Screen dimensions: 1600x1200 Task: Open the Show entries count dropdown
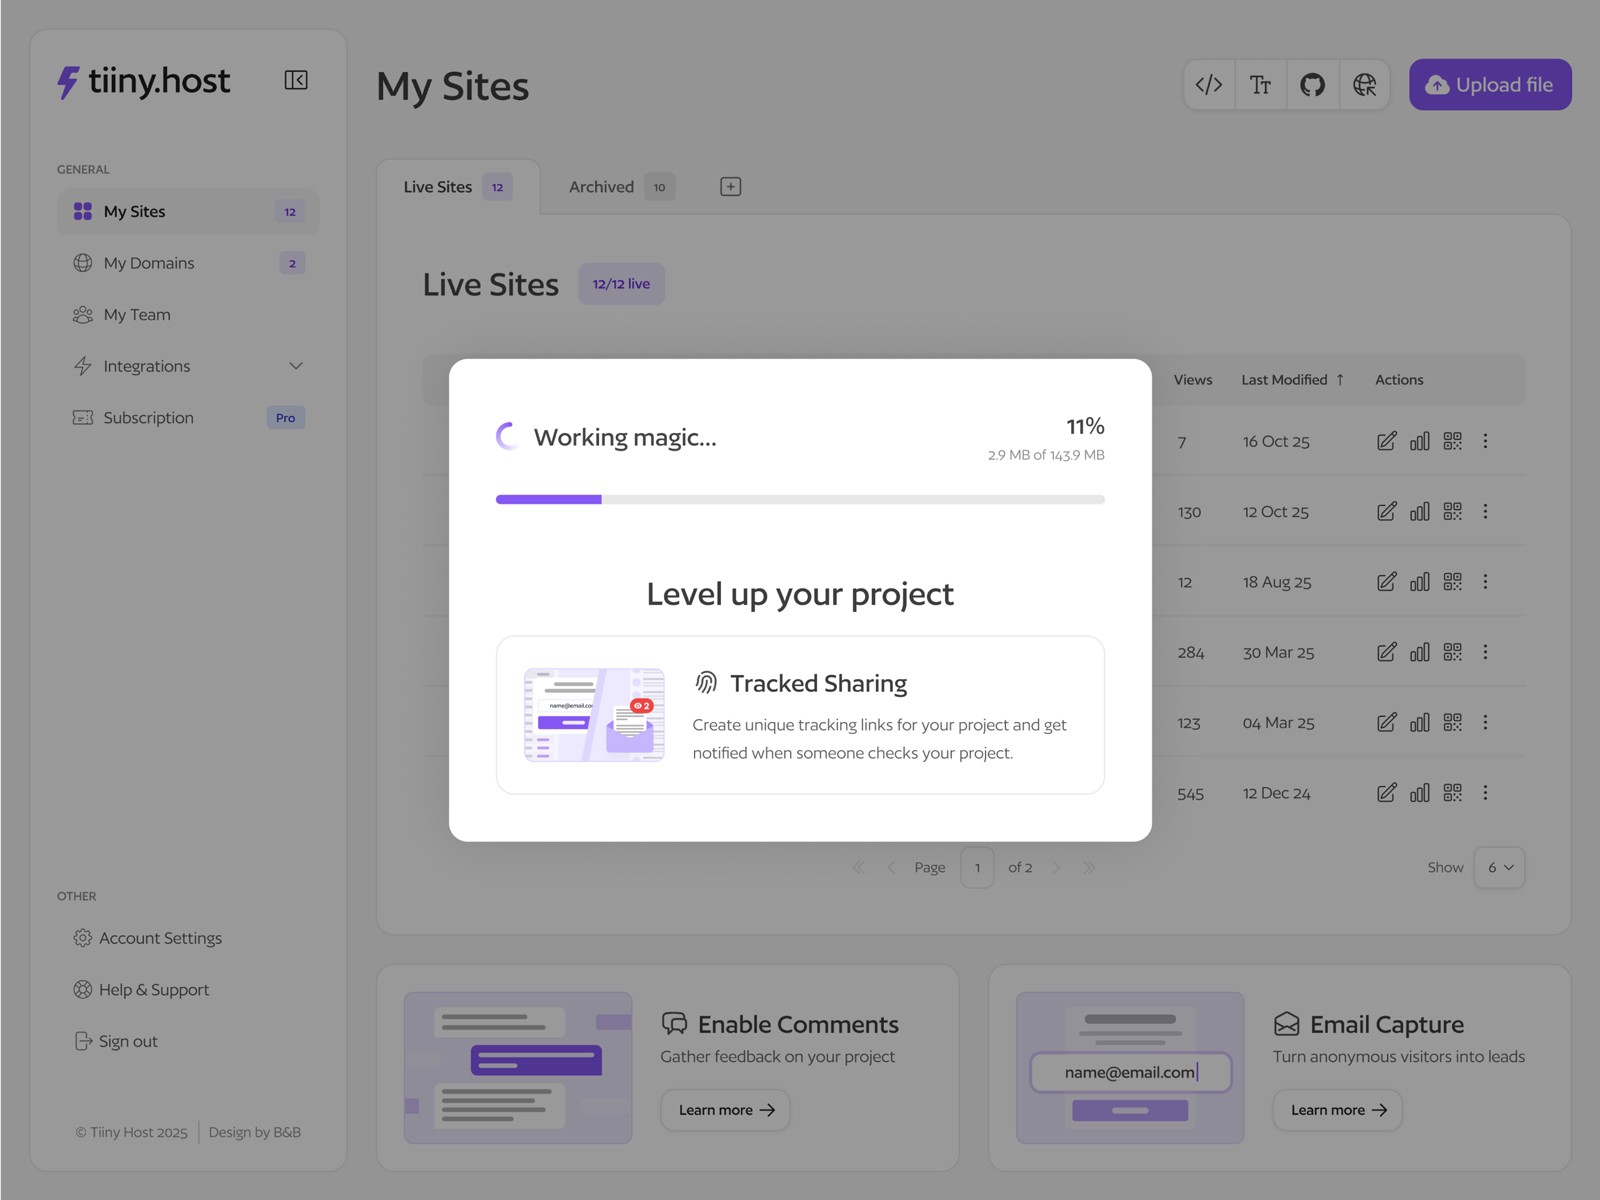1499,867
